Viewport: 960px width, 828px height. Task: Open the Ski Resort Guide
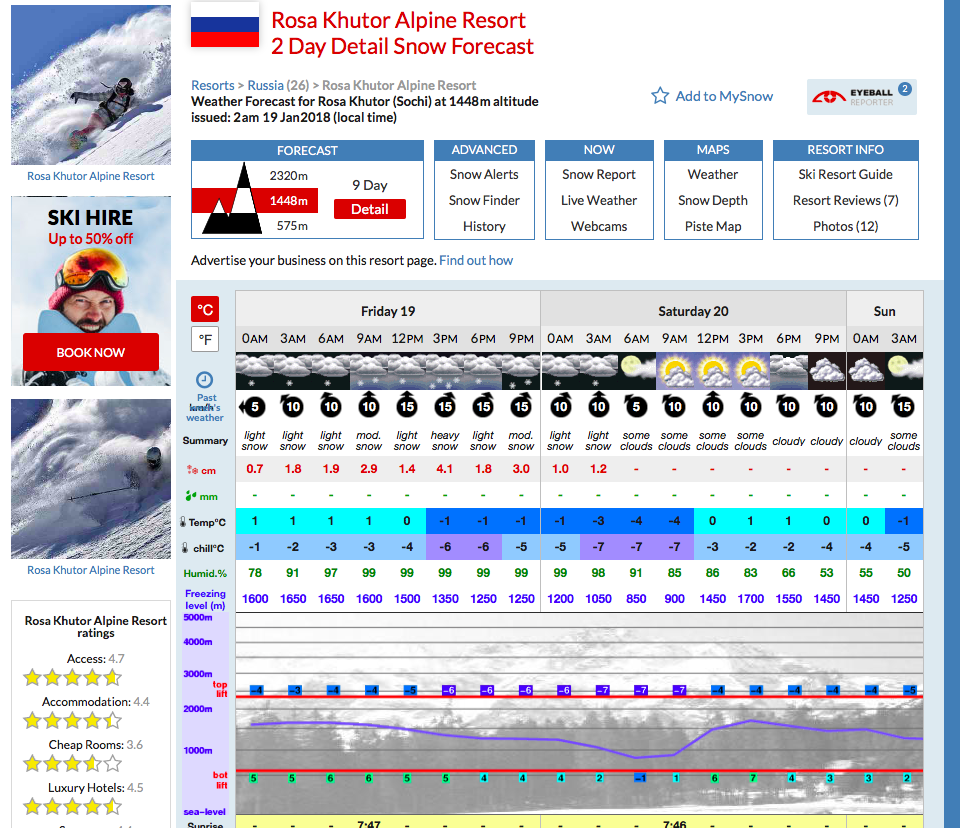click(846, 175)
